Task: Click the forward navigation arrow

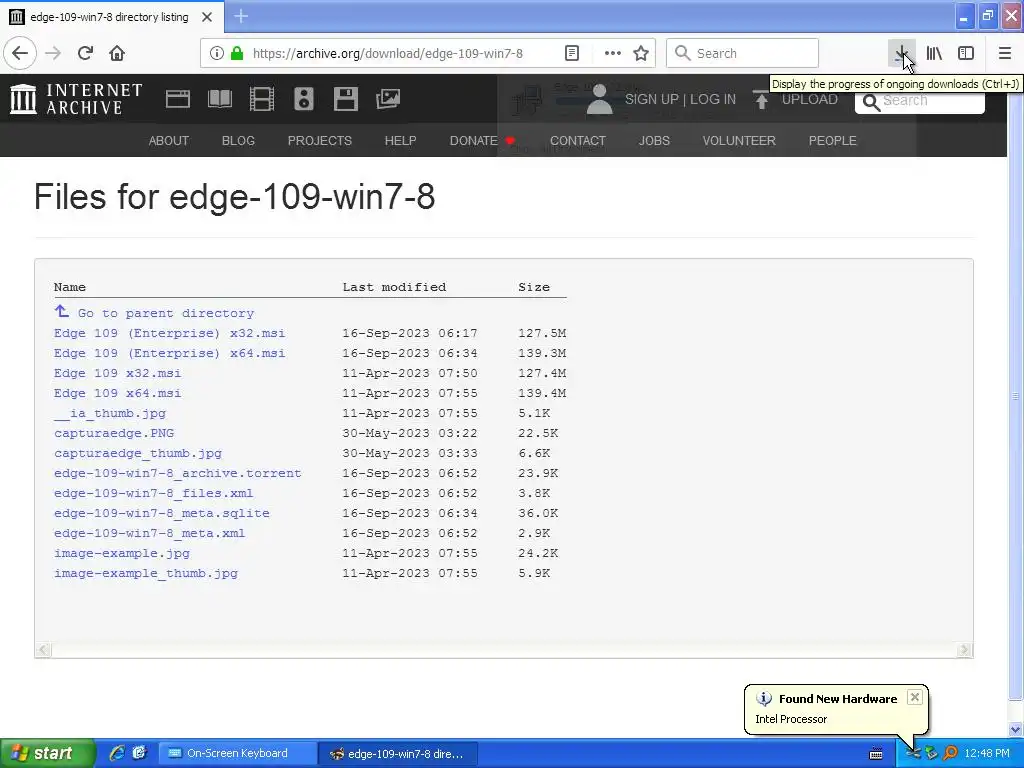Action: (x=53, y=53)
